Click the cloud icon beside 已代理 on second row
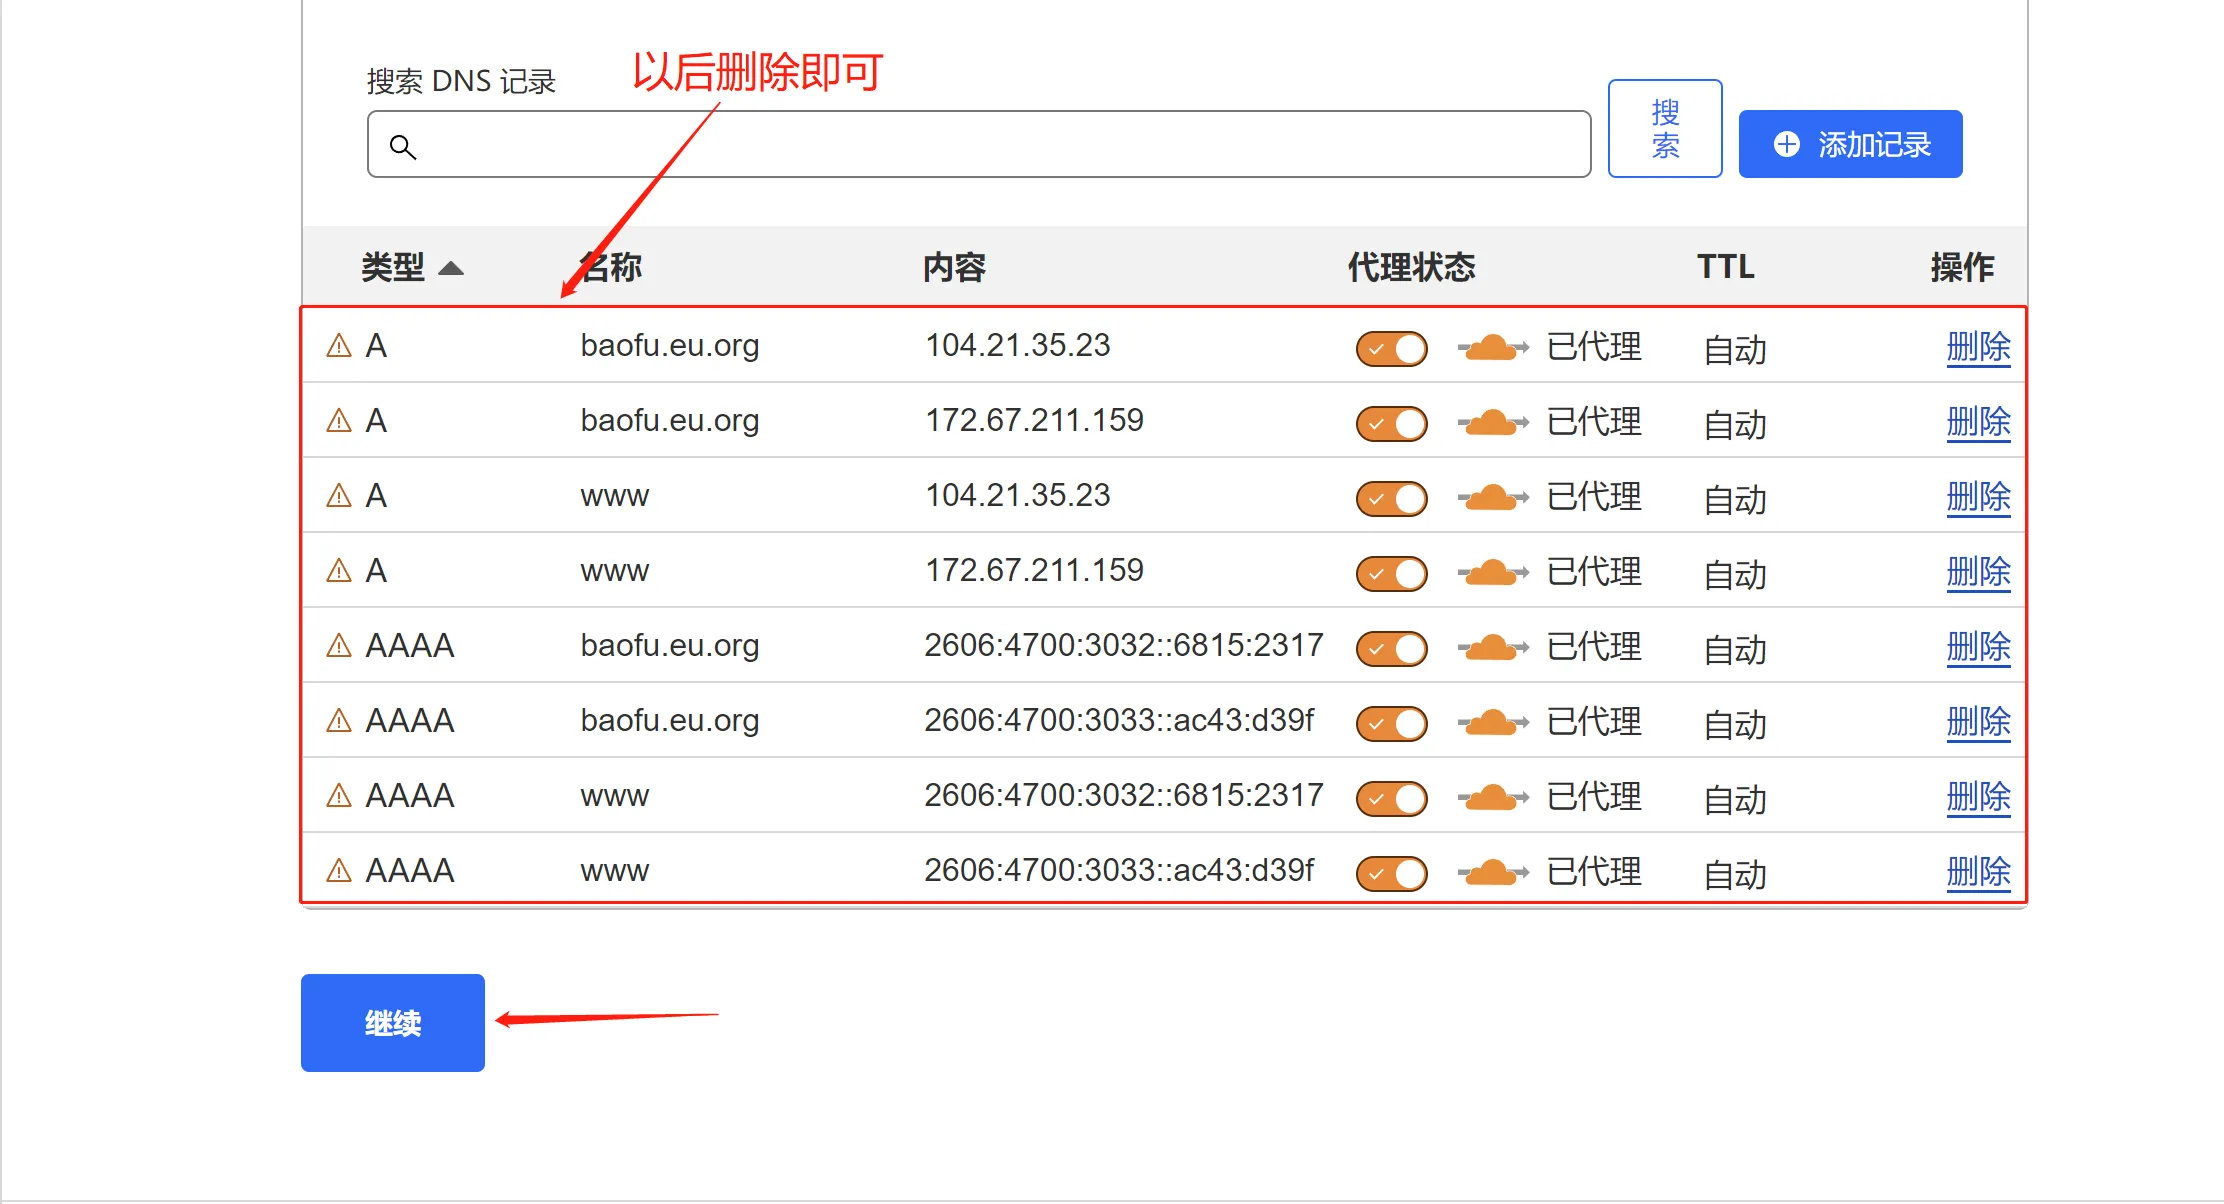Screen dimensions: 2224x1204 click(1490, 422)
